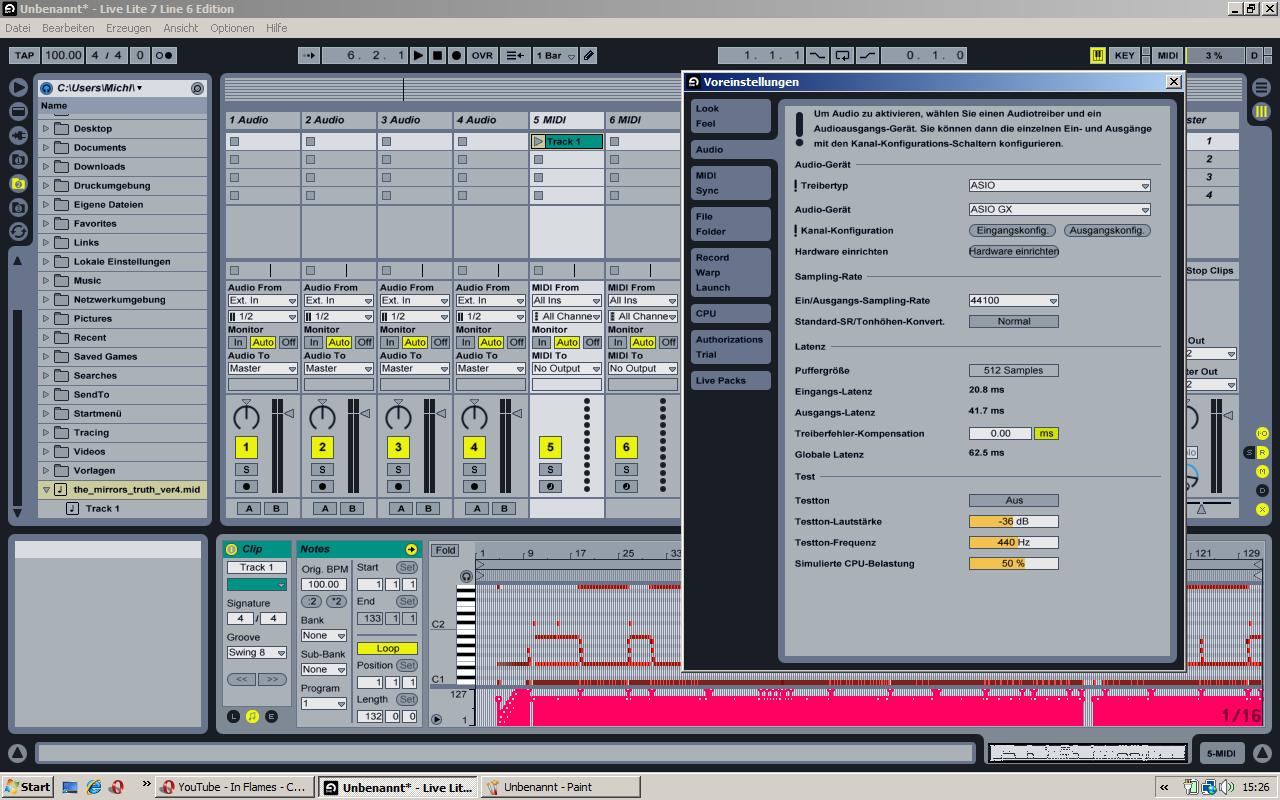Click the Follow arrow icon in transport
The height and width of the screenshot is (800, 1280).
(309, 56)
